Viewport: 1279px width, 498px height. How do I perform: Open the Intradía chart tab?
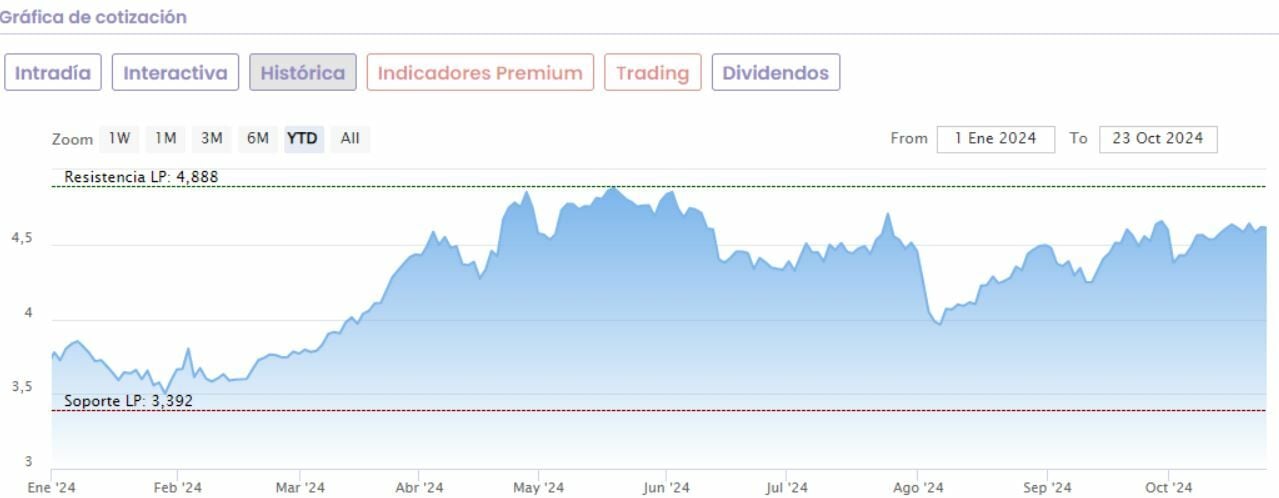pyautogui.click(x=53, y=73)
